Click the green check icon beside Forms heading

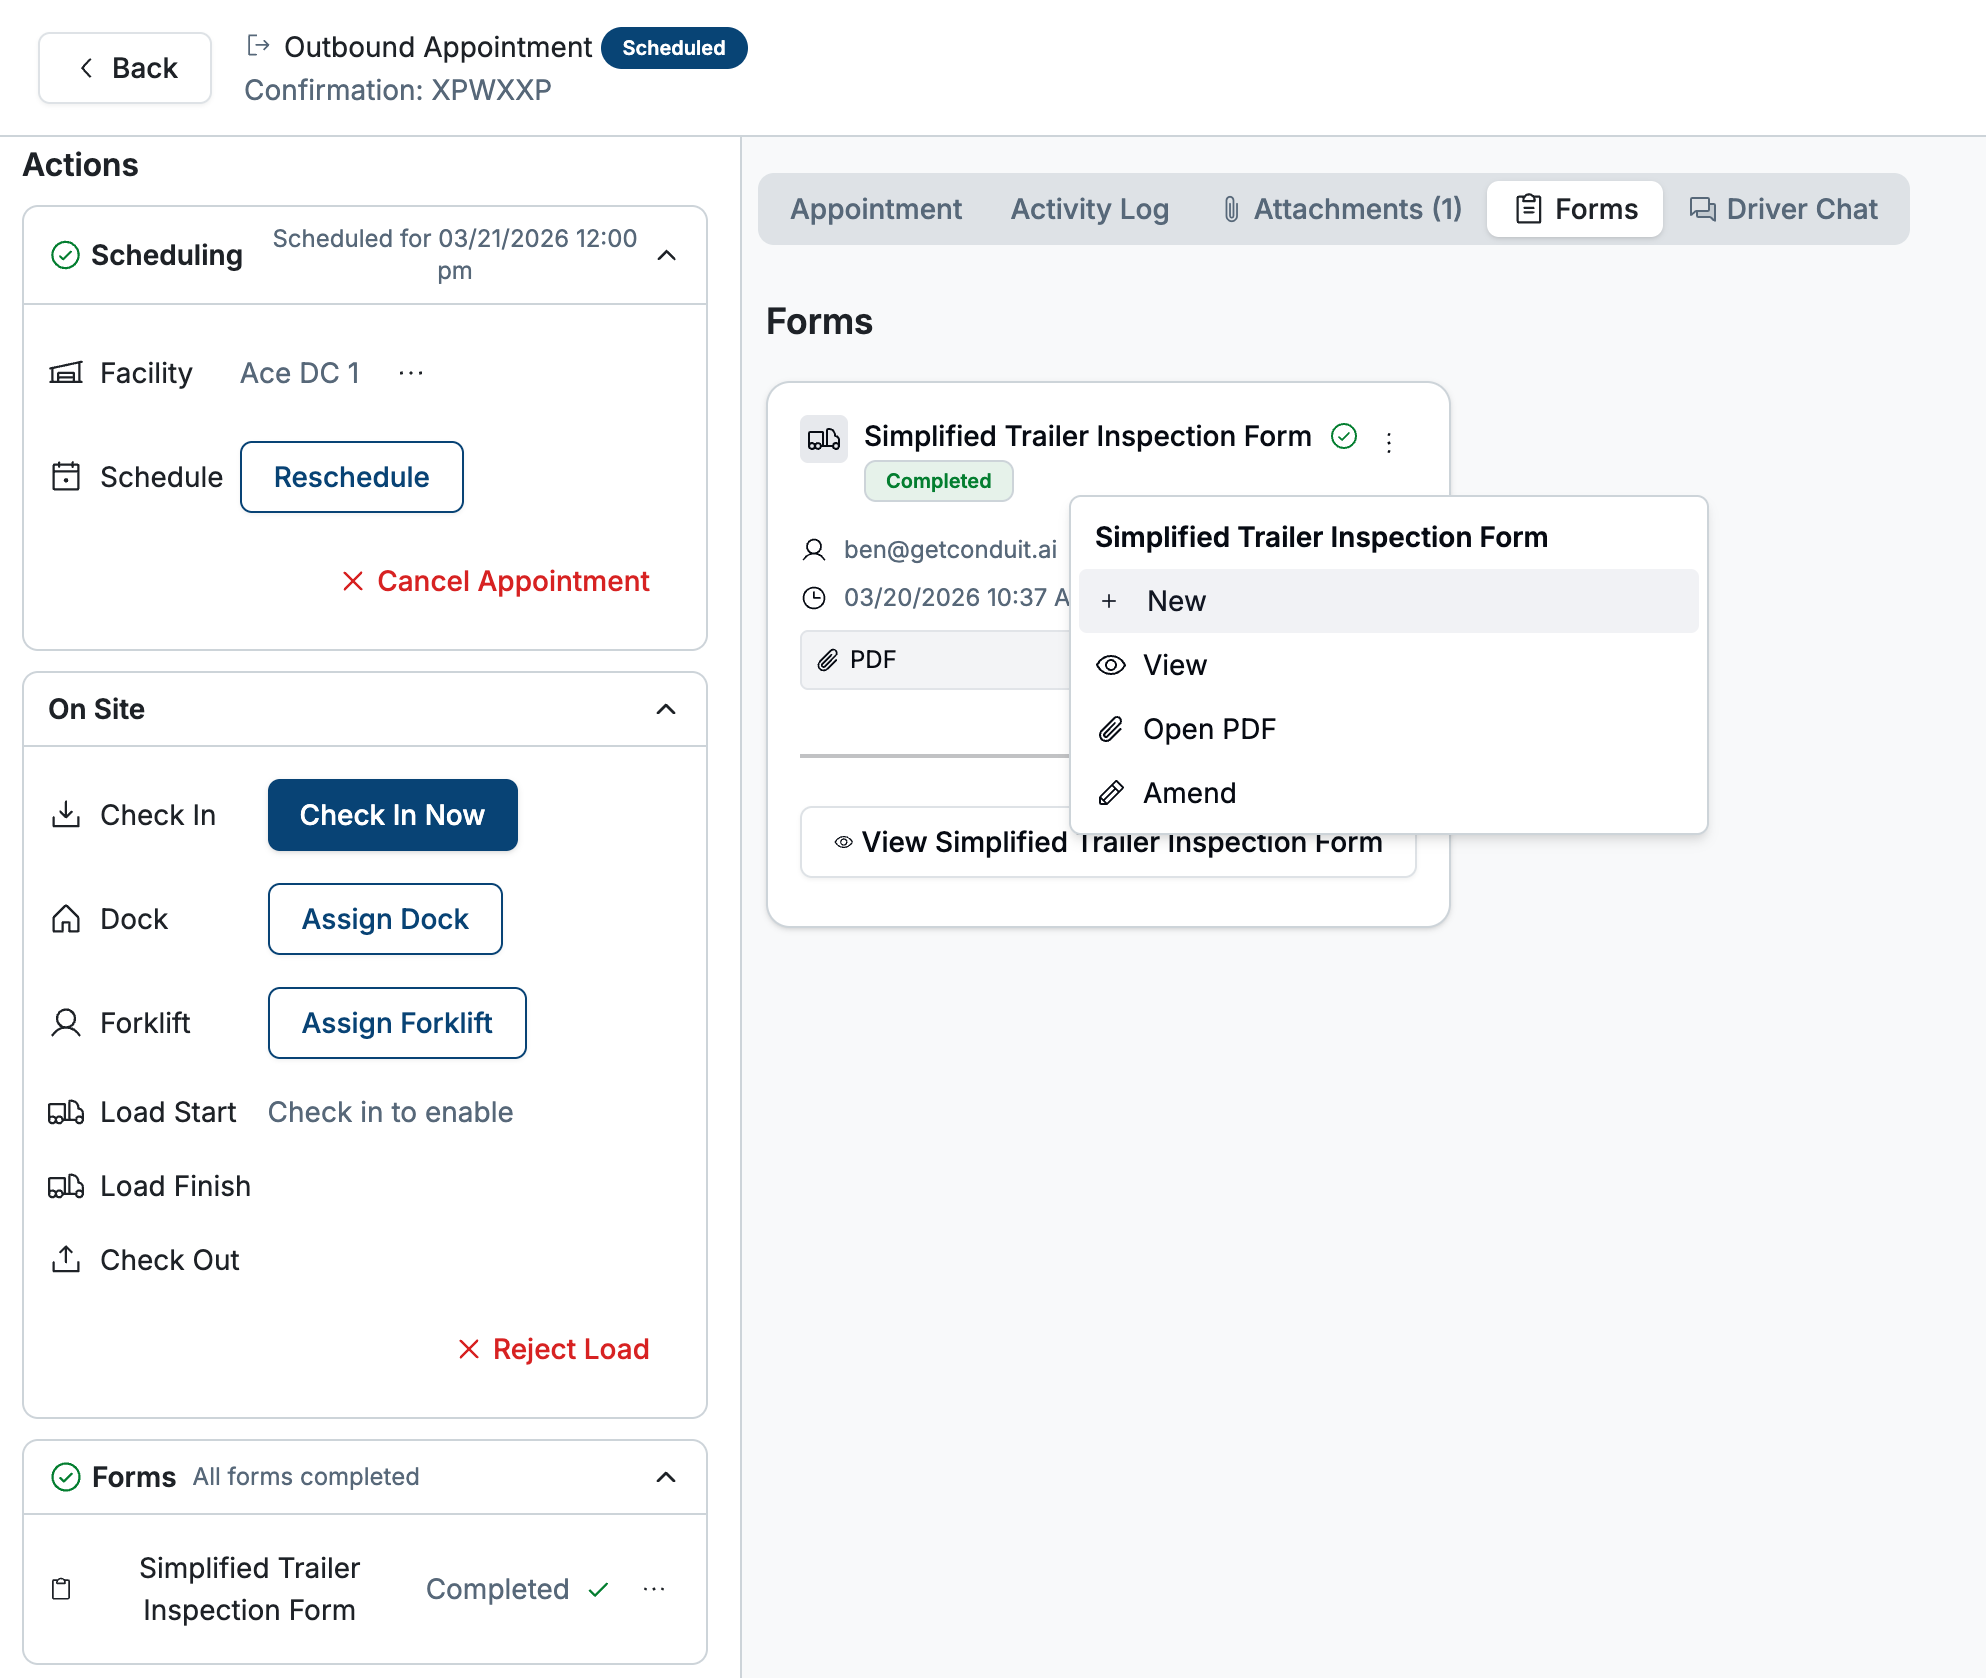[66, 1477]
